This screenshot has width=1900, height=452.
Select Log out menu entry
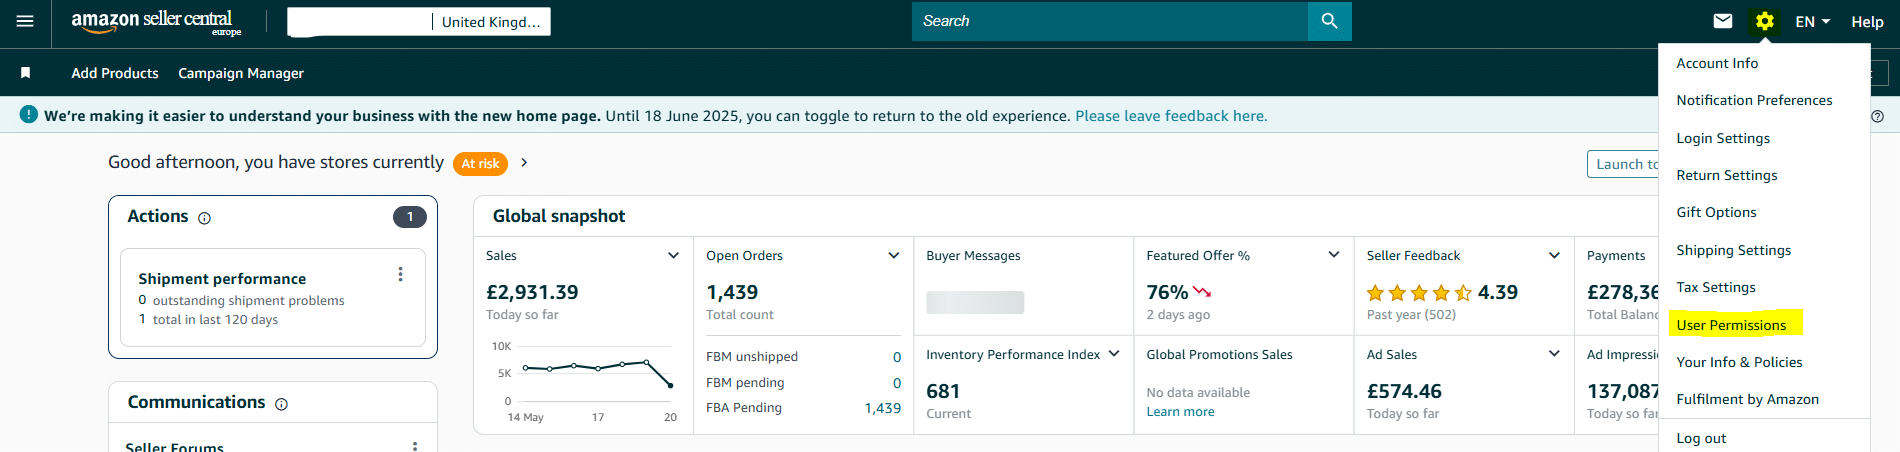pos(1701,438)
